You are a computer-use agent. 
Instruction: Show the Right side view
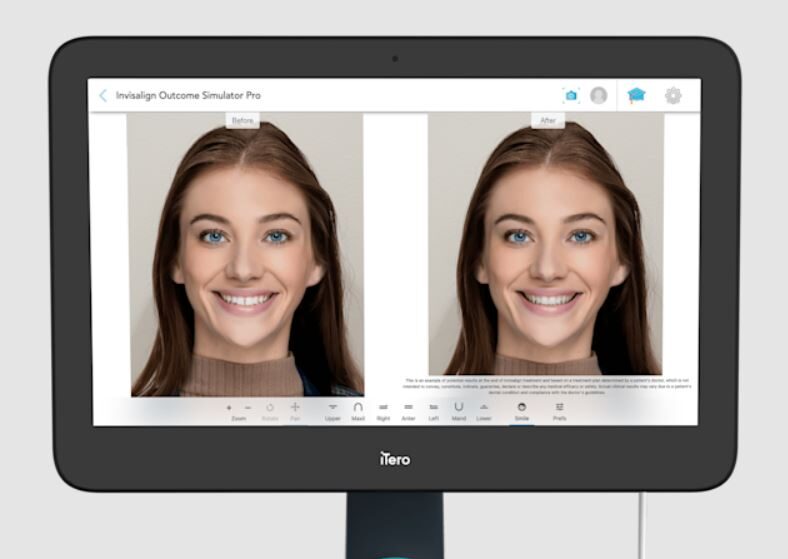pos(383,408)
